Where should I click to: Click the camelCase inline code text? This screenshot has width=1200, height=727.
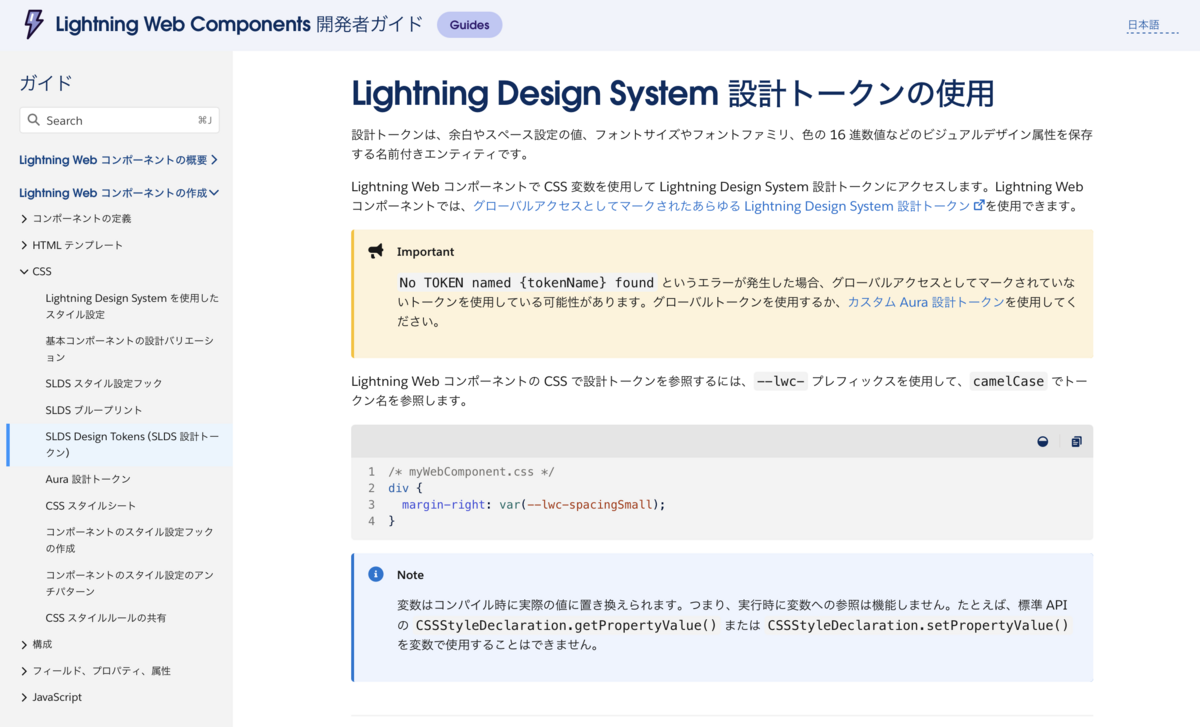pyautogui.click(x=1008, y=381)
